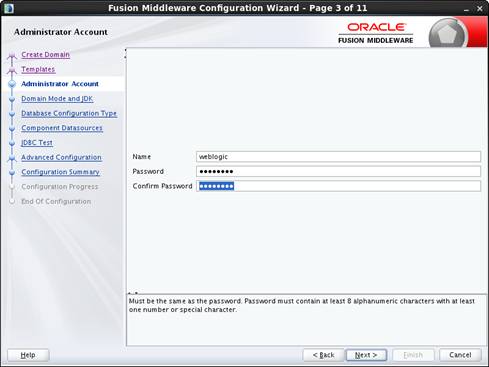489x367 pixels.
Task: Close the Configuration Wizard window
Action: point(480,9)
